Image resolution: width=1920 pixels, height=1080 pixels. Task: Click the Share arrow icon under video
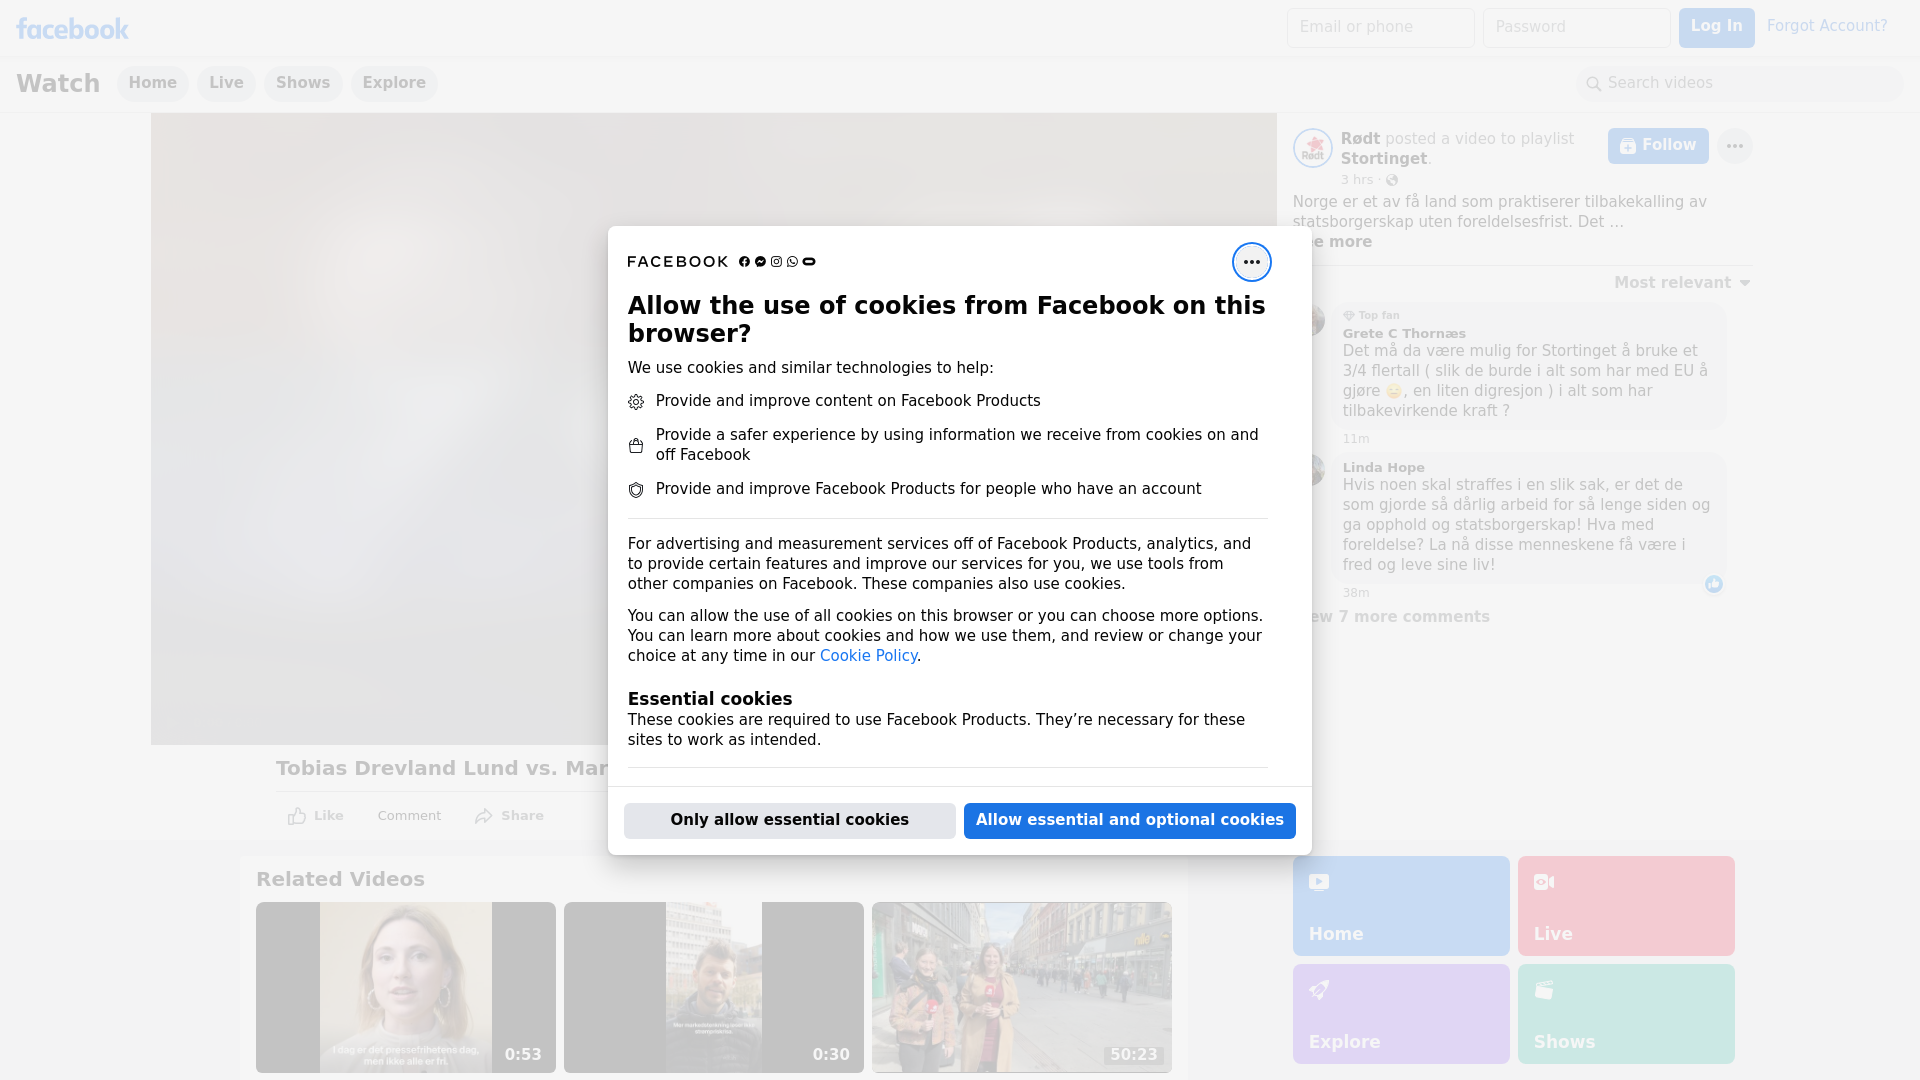(x=484, y=816)
